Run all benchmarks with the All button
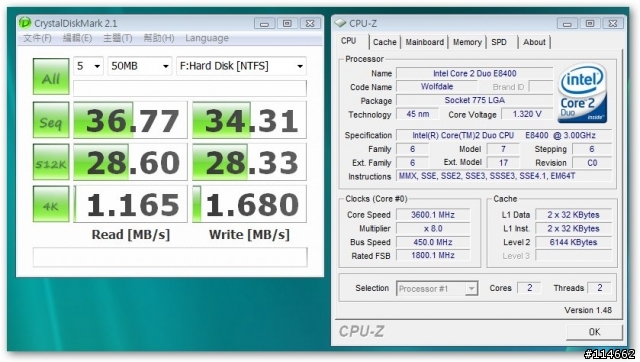 pyautogui.click(x=51, y=76)
